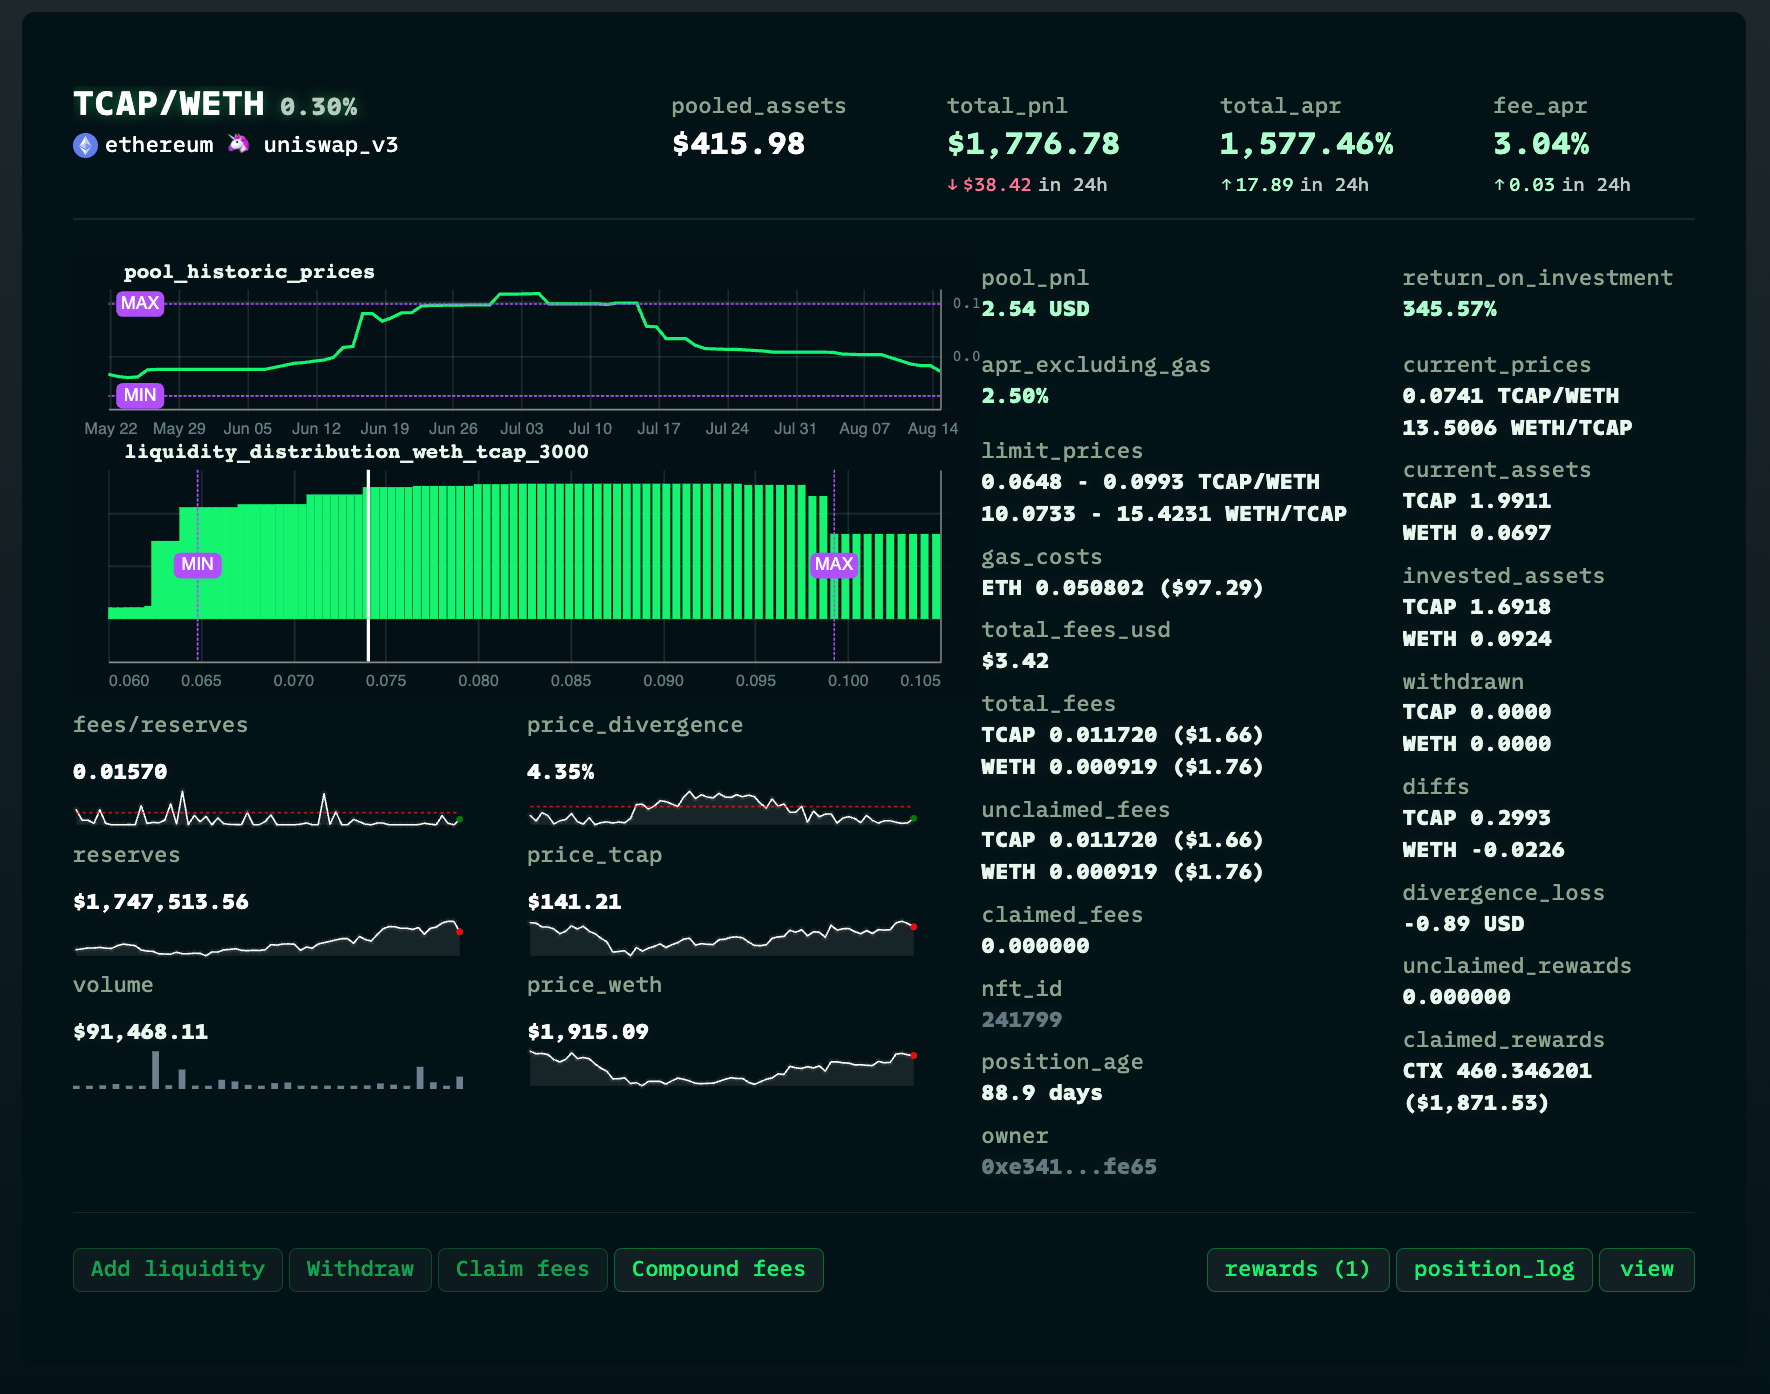Click the MIN label on historic prices chart

[140, 395]
